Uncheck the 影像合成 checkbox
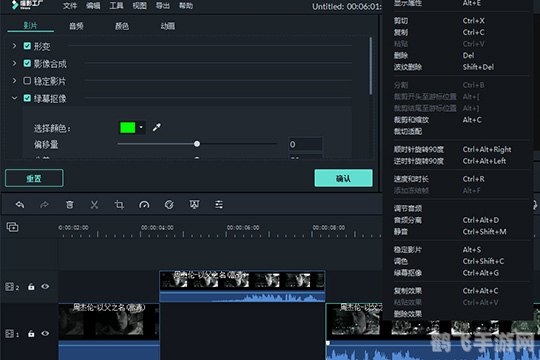 coord(27,63)
